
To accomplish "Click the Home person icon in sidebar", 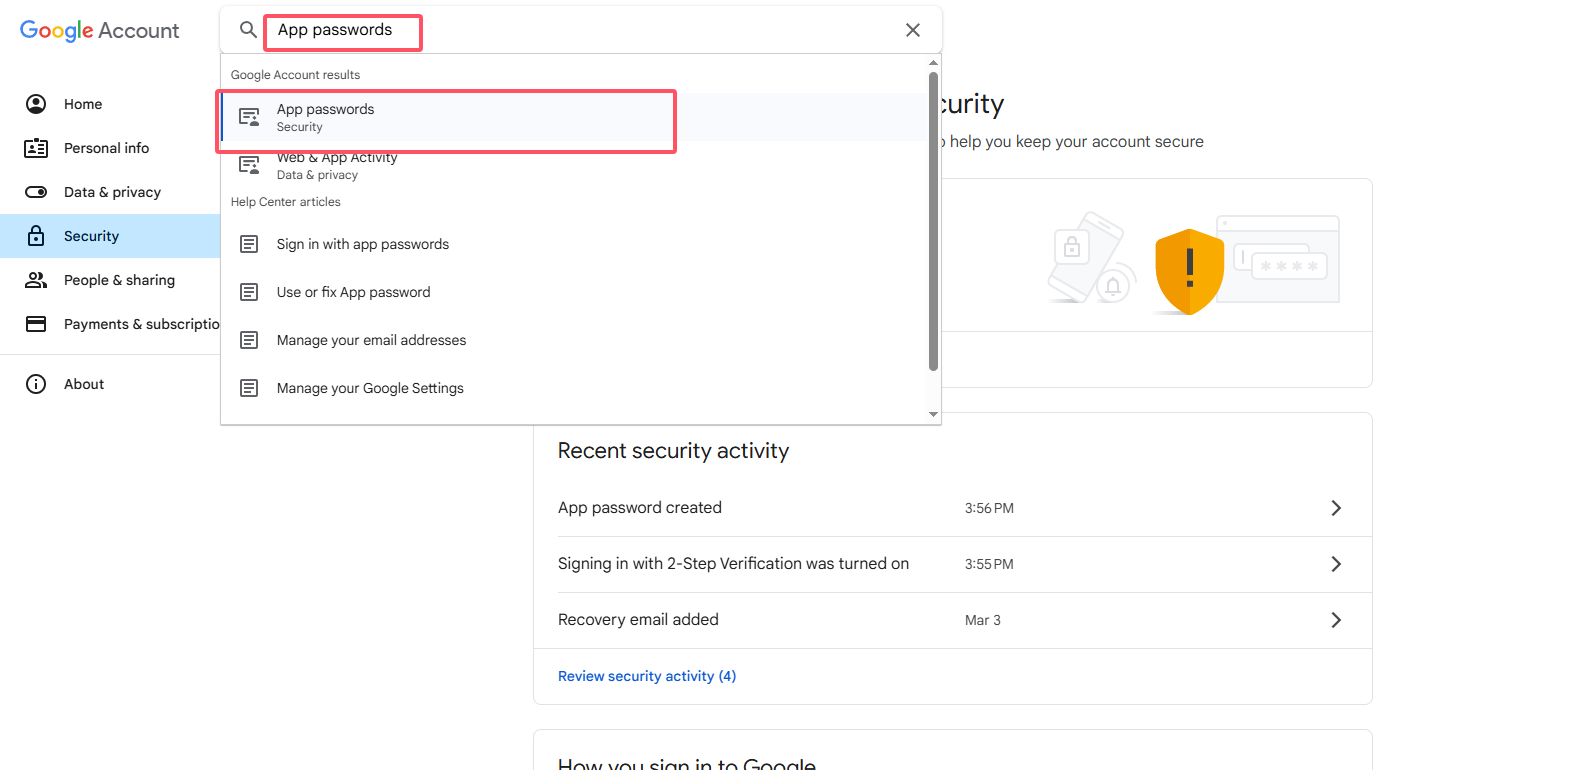I will pos(36,104).
